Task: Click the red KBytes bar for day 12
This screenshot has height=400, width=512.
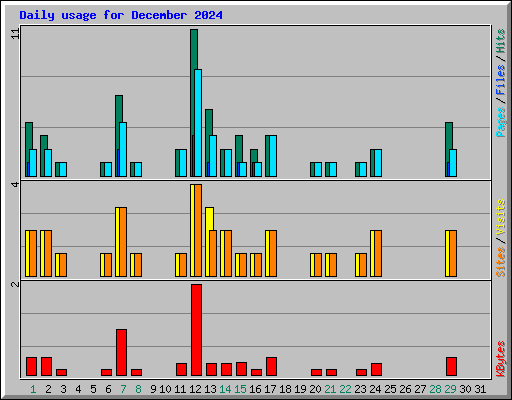Action: [x=196, y=330]
